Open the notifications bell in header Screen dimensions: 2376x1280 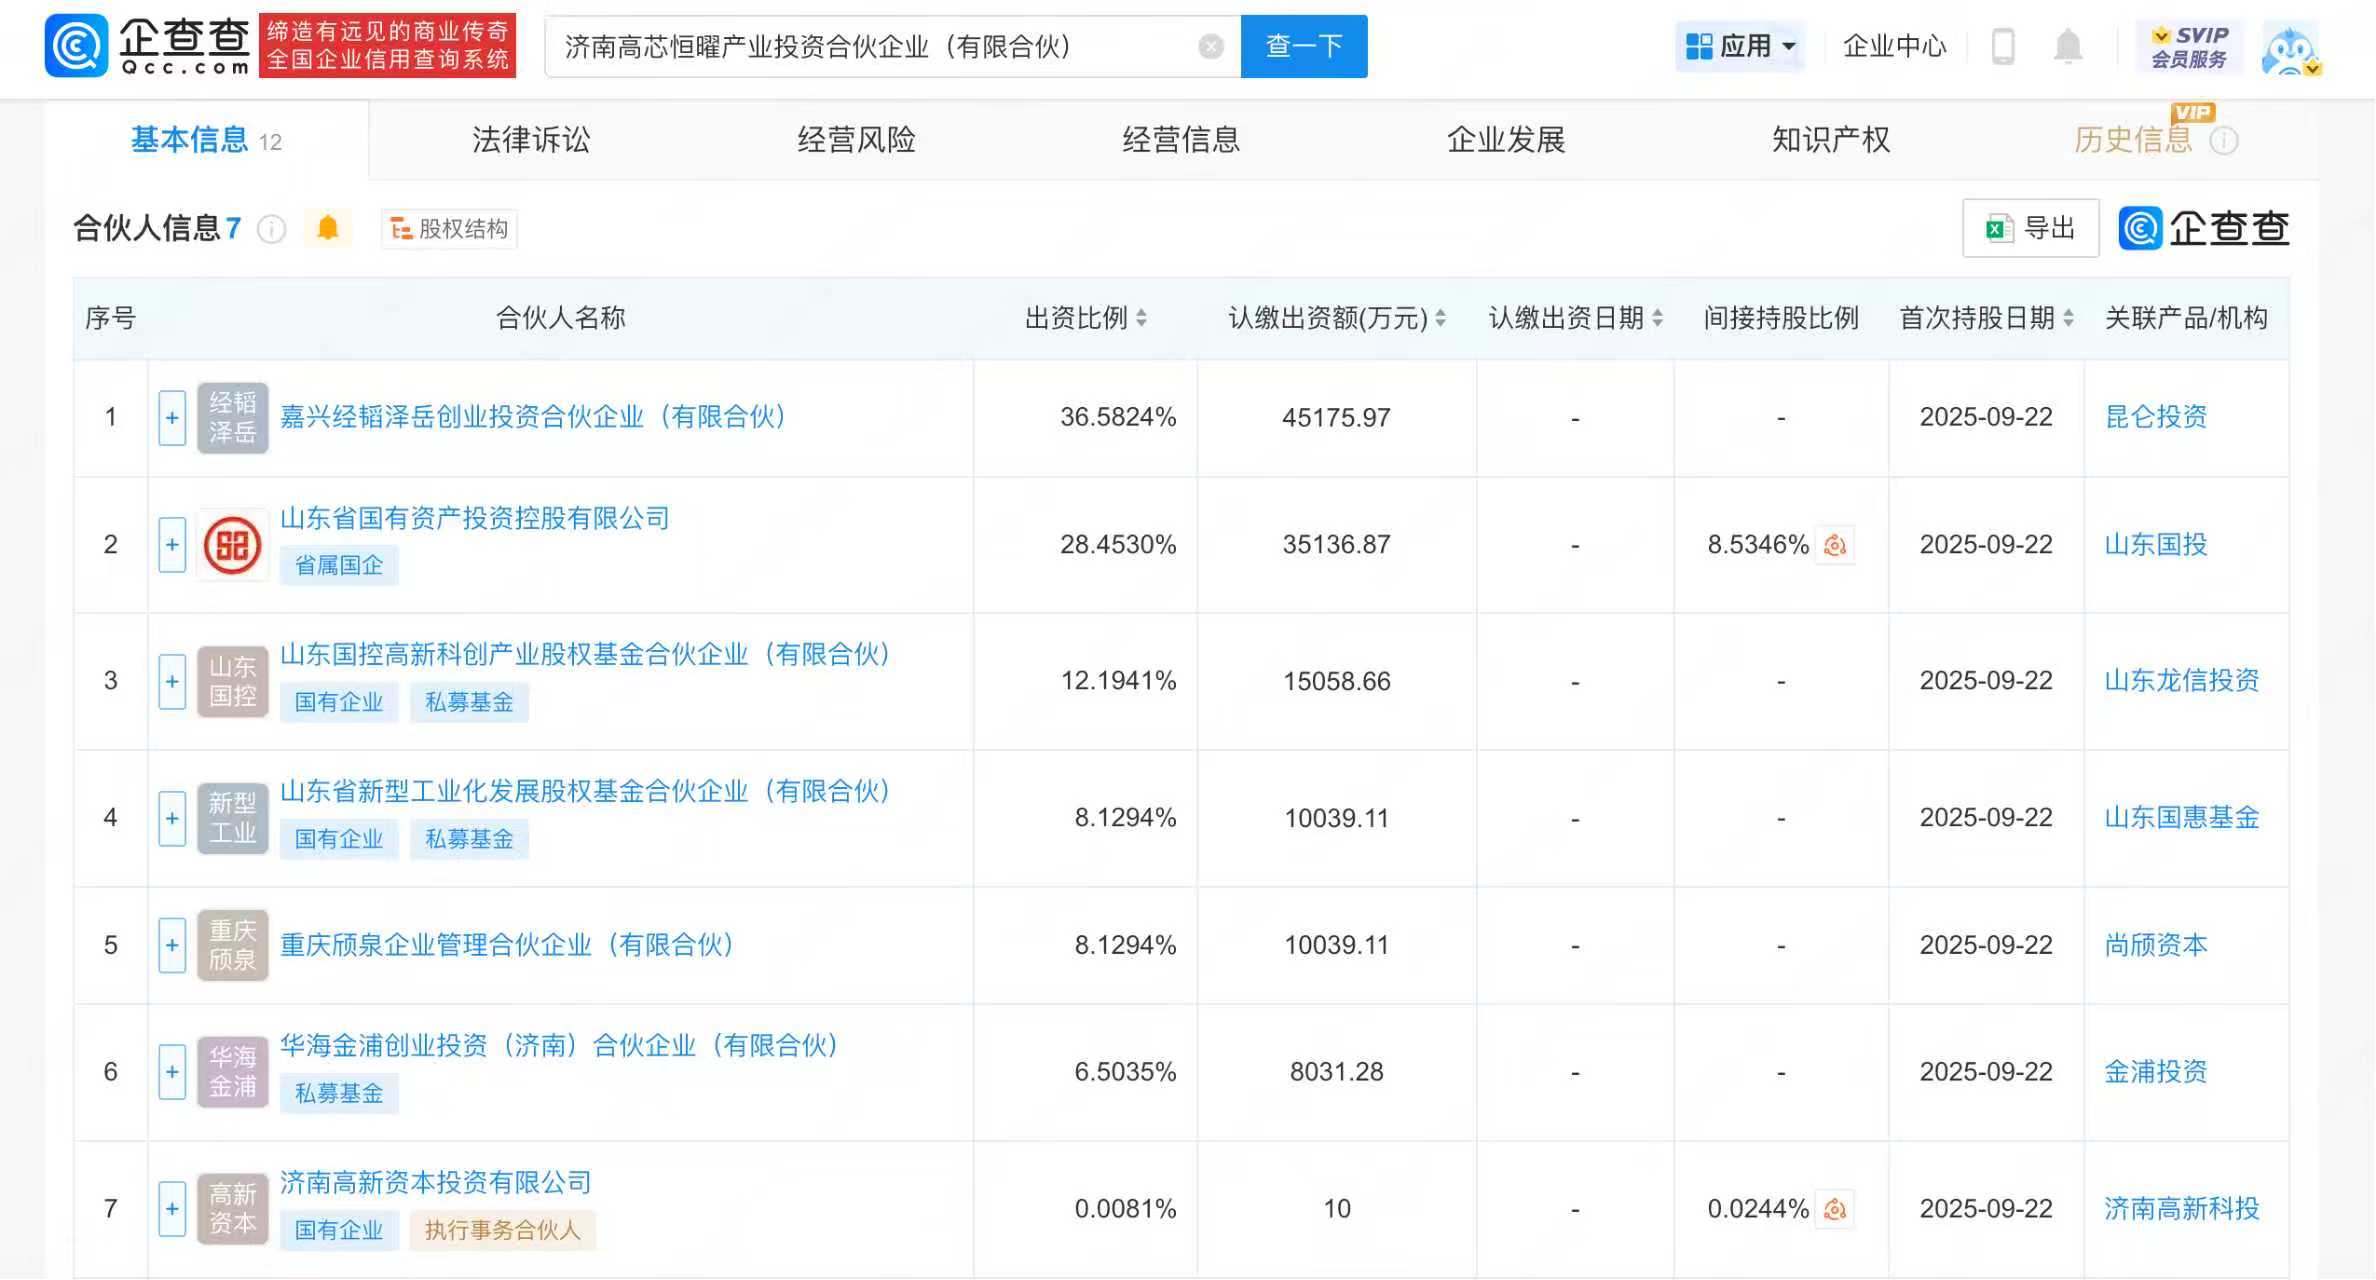2067,46
